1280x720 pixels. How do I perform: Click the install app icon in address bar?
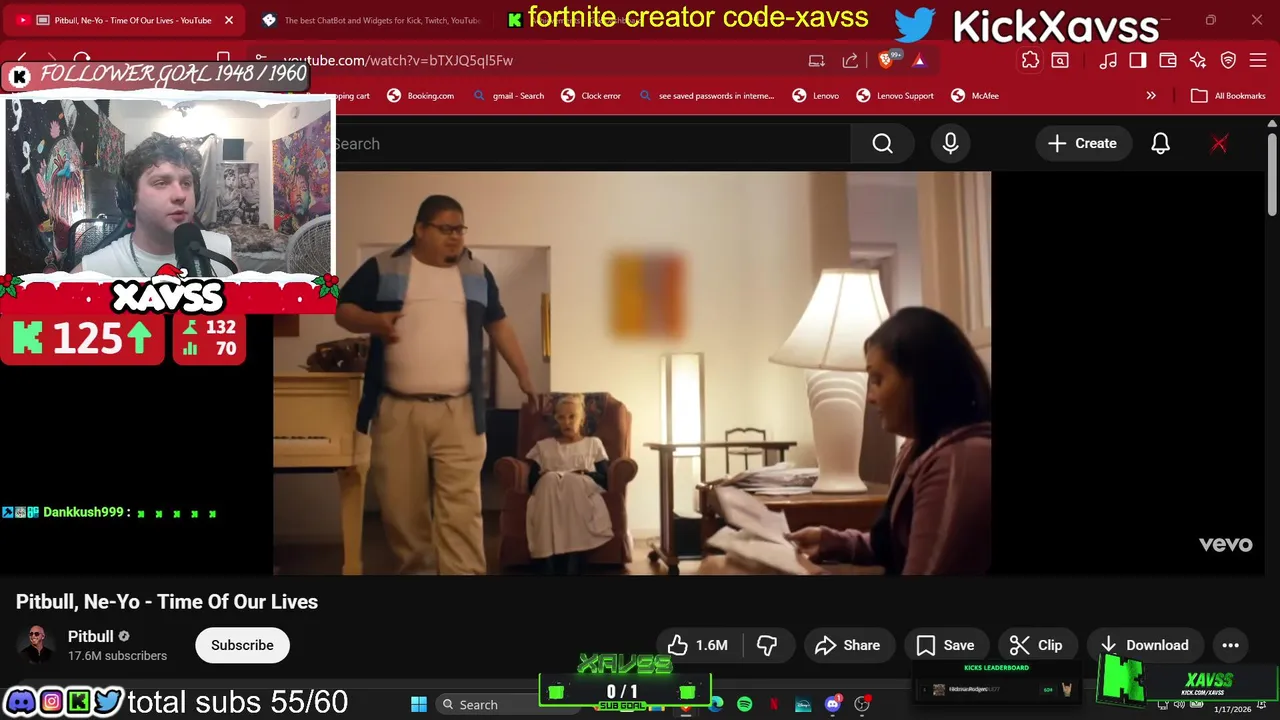click(817, 60)
